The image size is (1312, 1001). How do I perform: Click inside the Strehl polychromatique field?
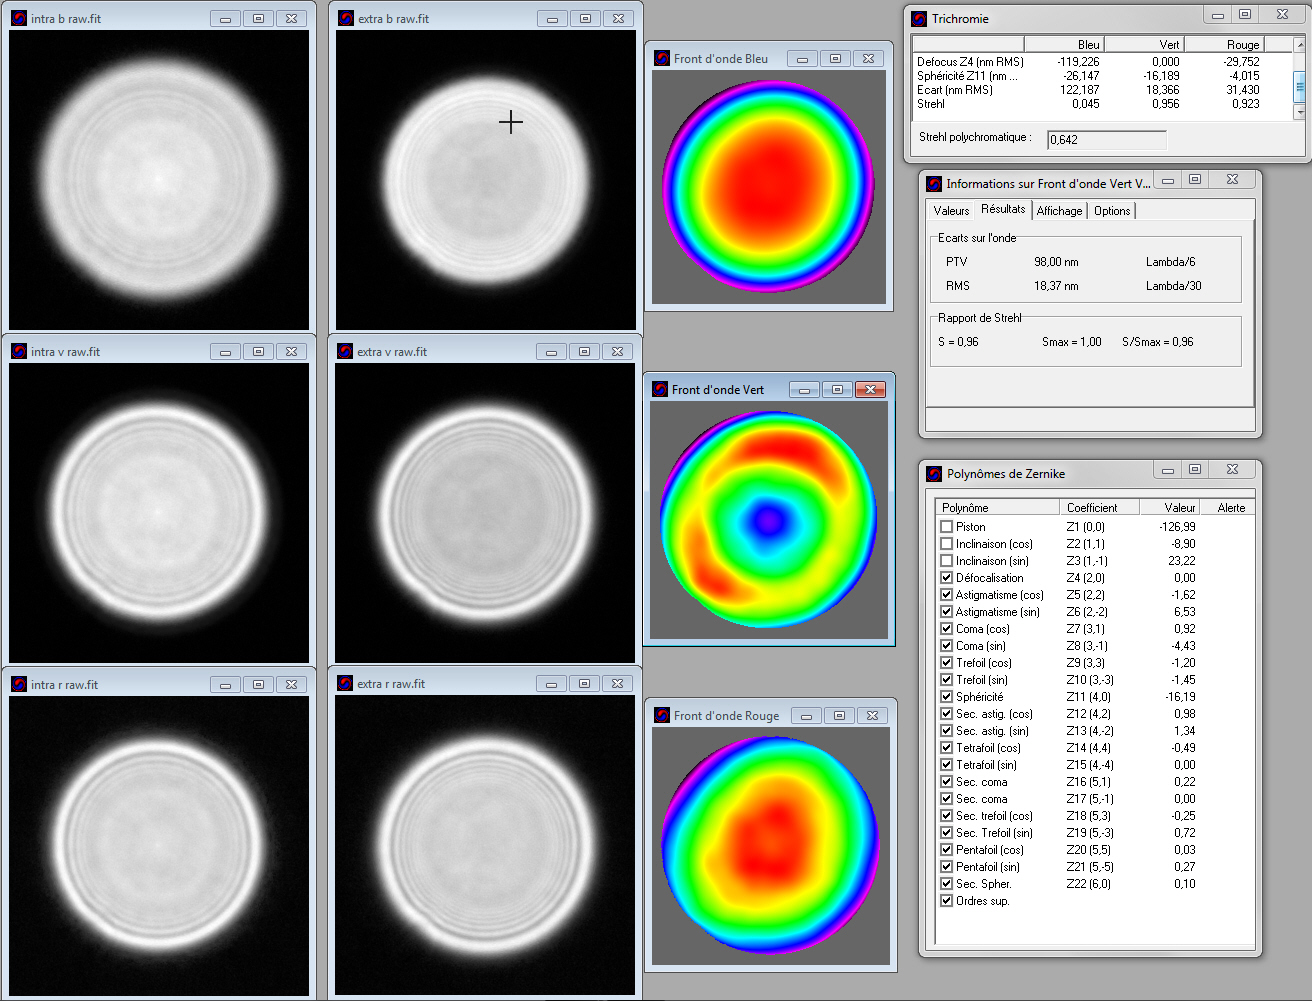point(1105,139)
